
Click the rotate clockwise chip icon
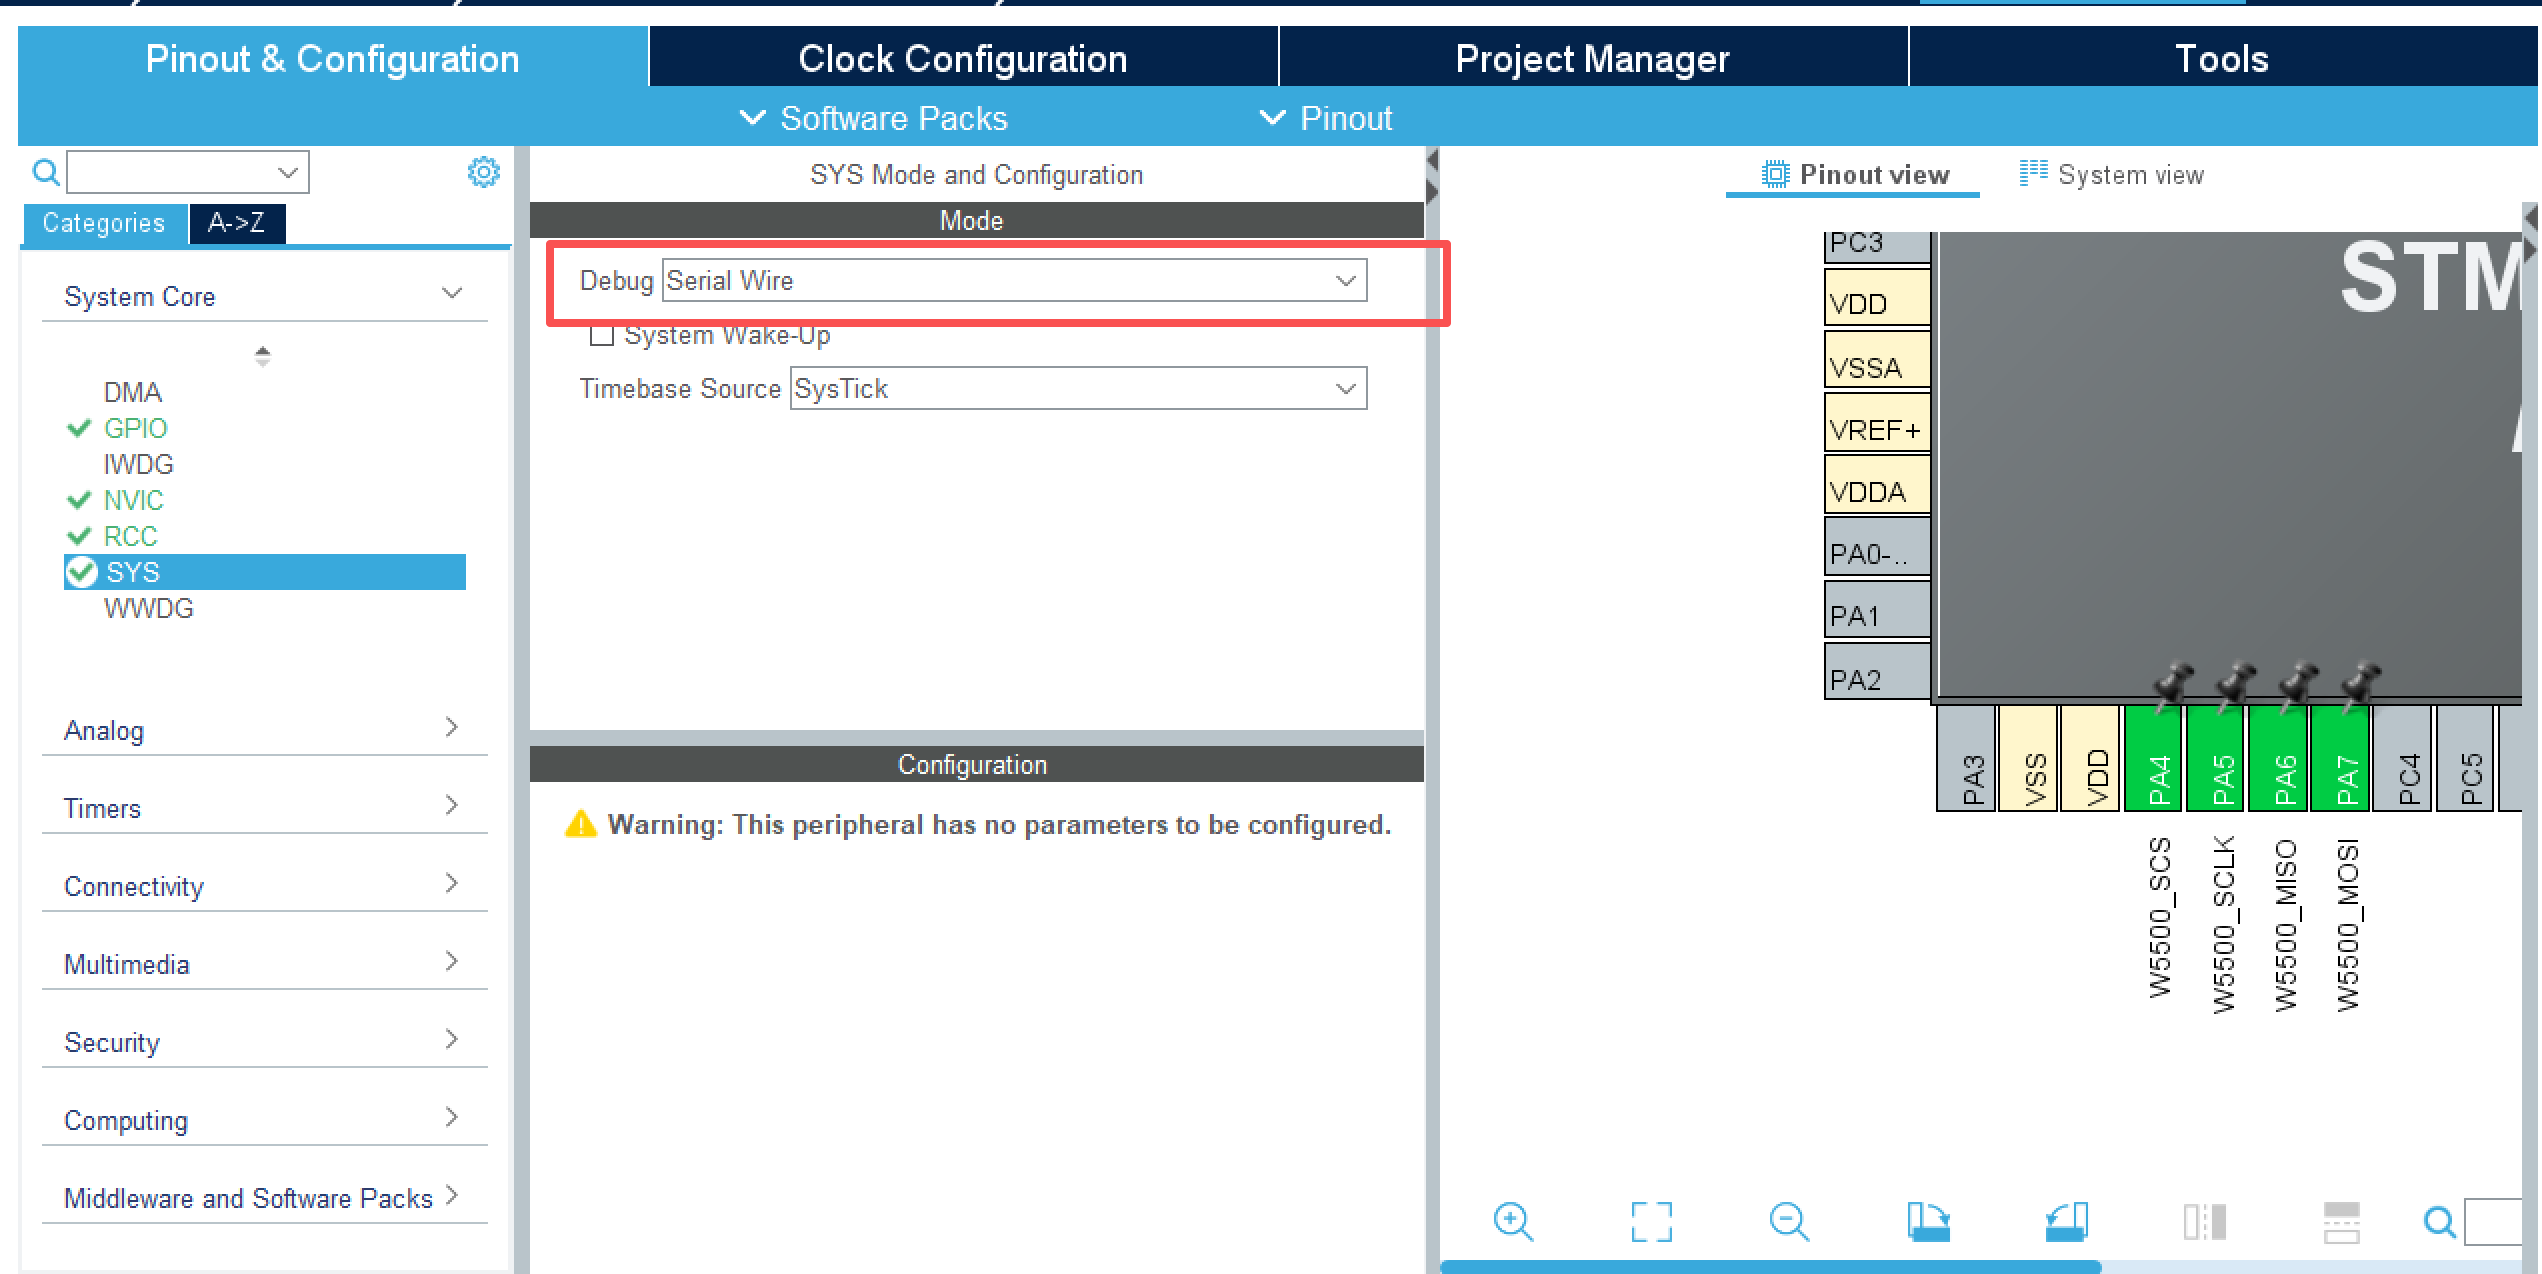click(x=1928, y=1222)
